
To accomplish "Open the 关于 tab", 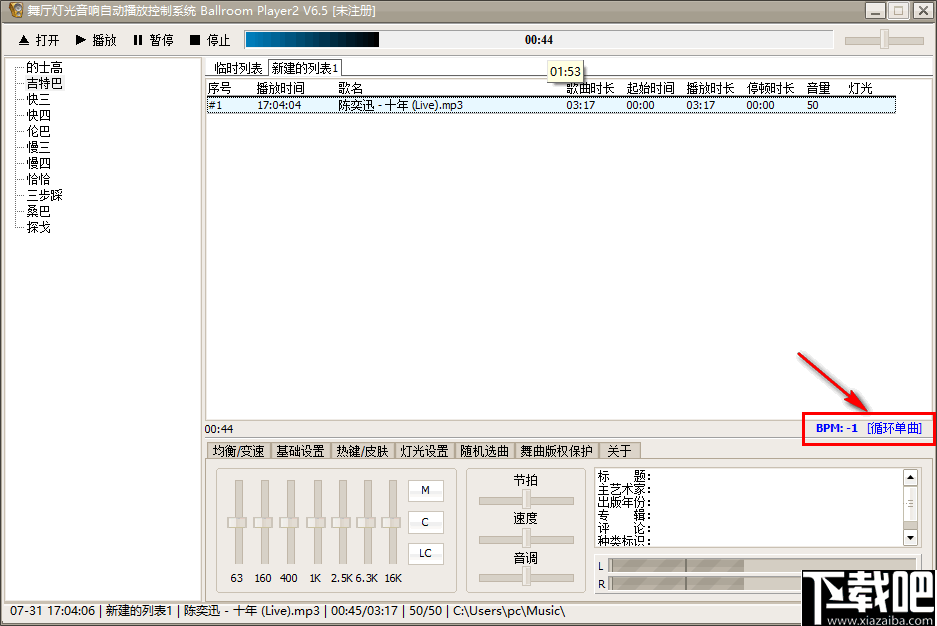I will click(x=619, y=451).
